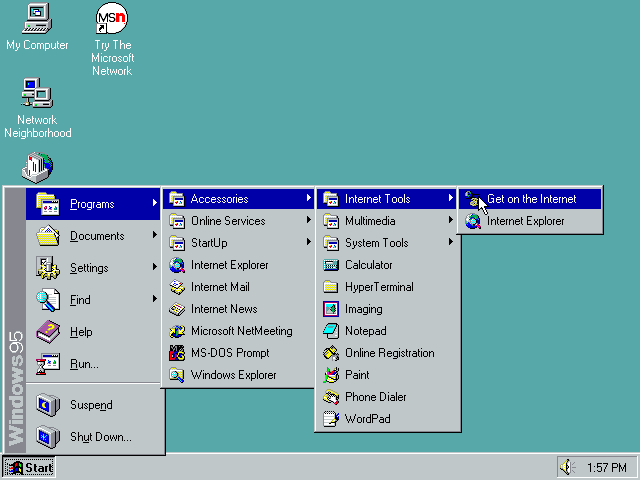This screenshot has height=480, width=640.
Task: Open MS-DOS Prompt
Action: [238, 353]
